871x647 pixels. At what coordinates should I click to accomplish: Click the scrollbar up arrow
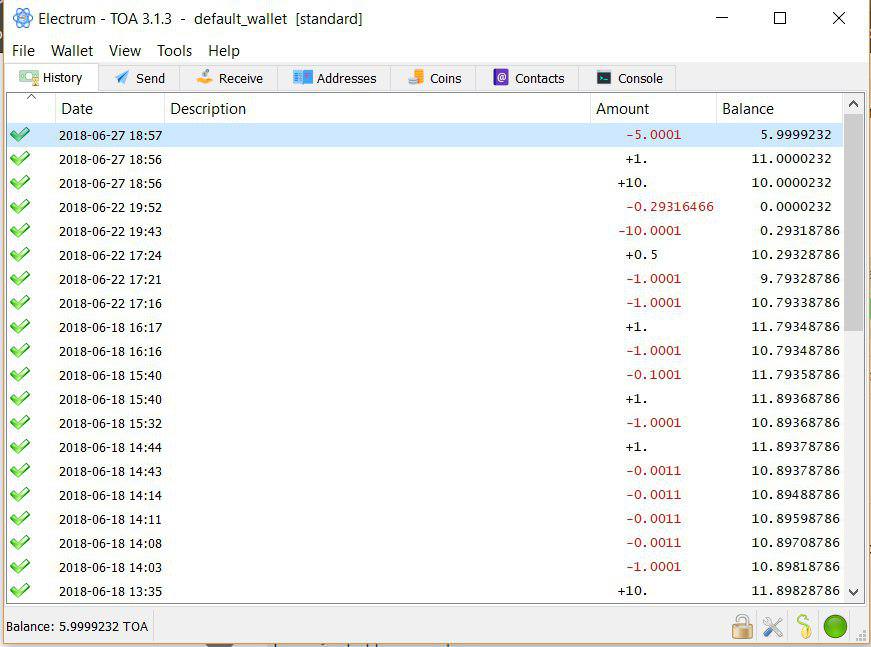(854, 104)
